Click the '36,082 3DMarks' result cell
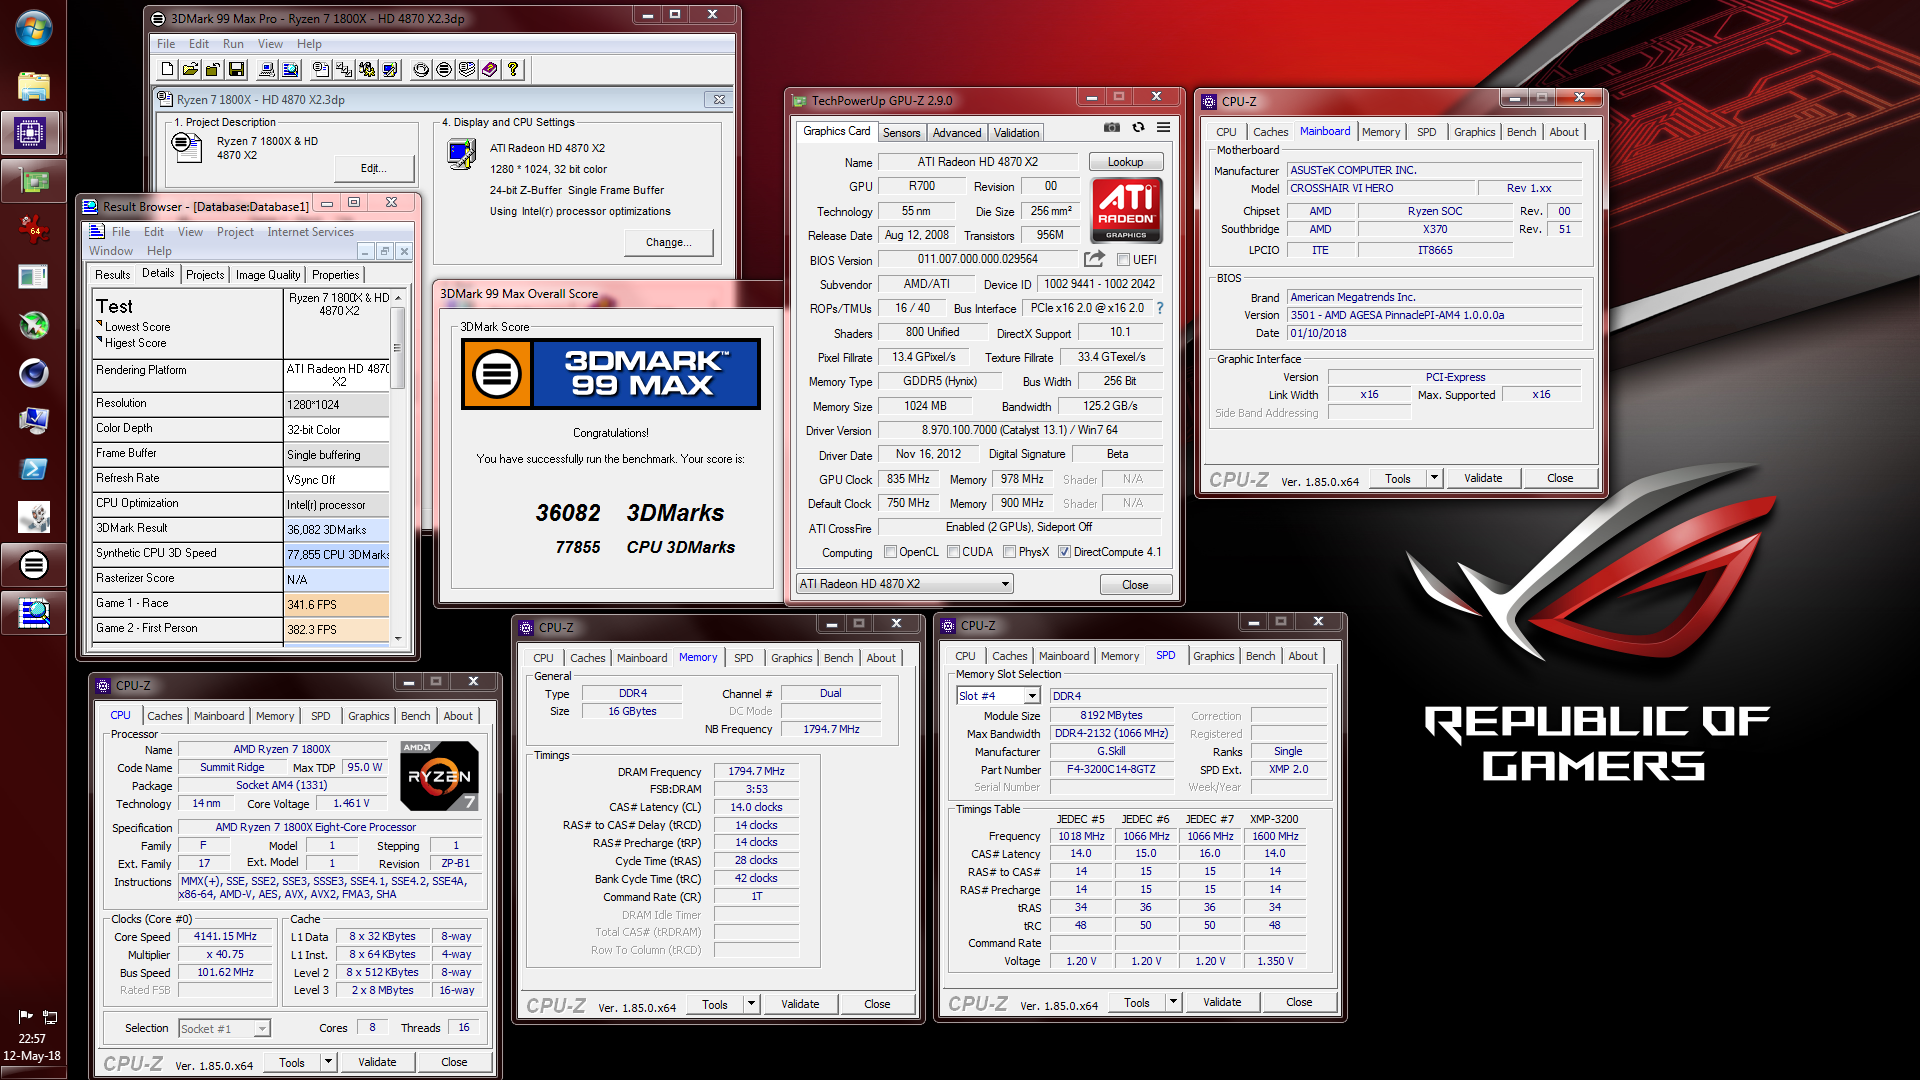 pos(336,530)
